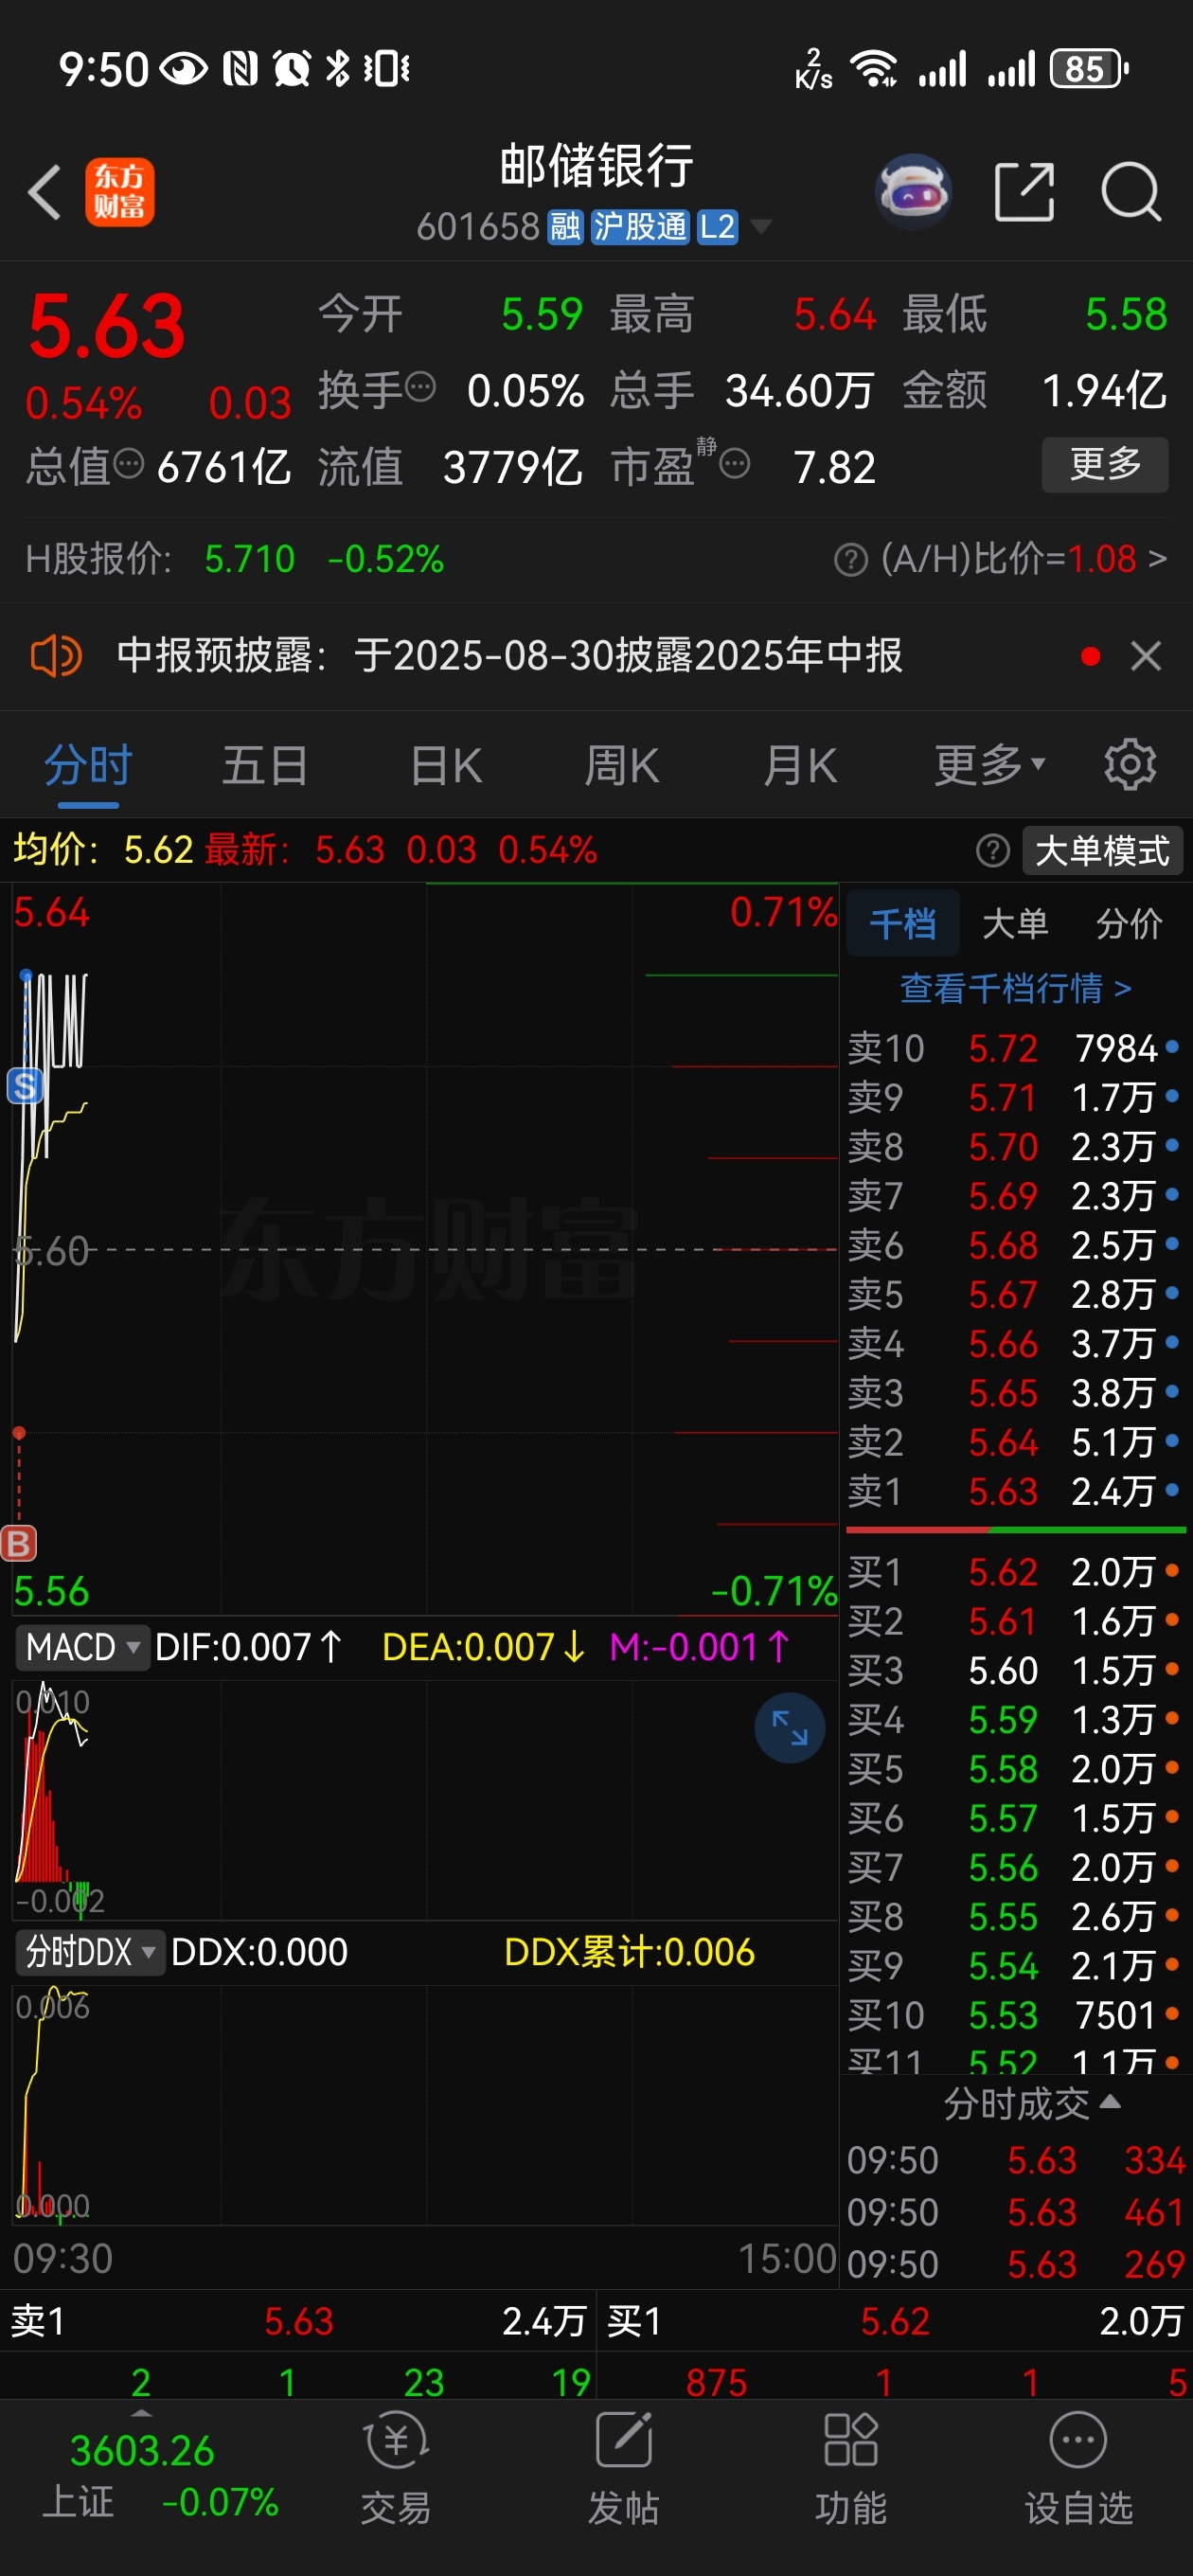Tap 买8 5.55 row in order book
The width and height of the screenshot is (1193, 2576).
click(x=1014, y=1916)
